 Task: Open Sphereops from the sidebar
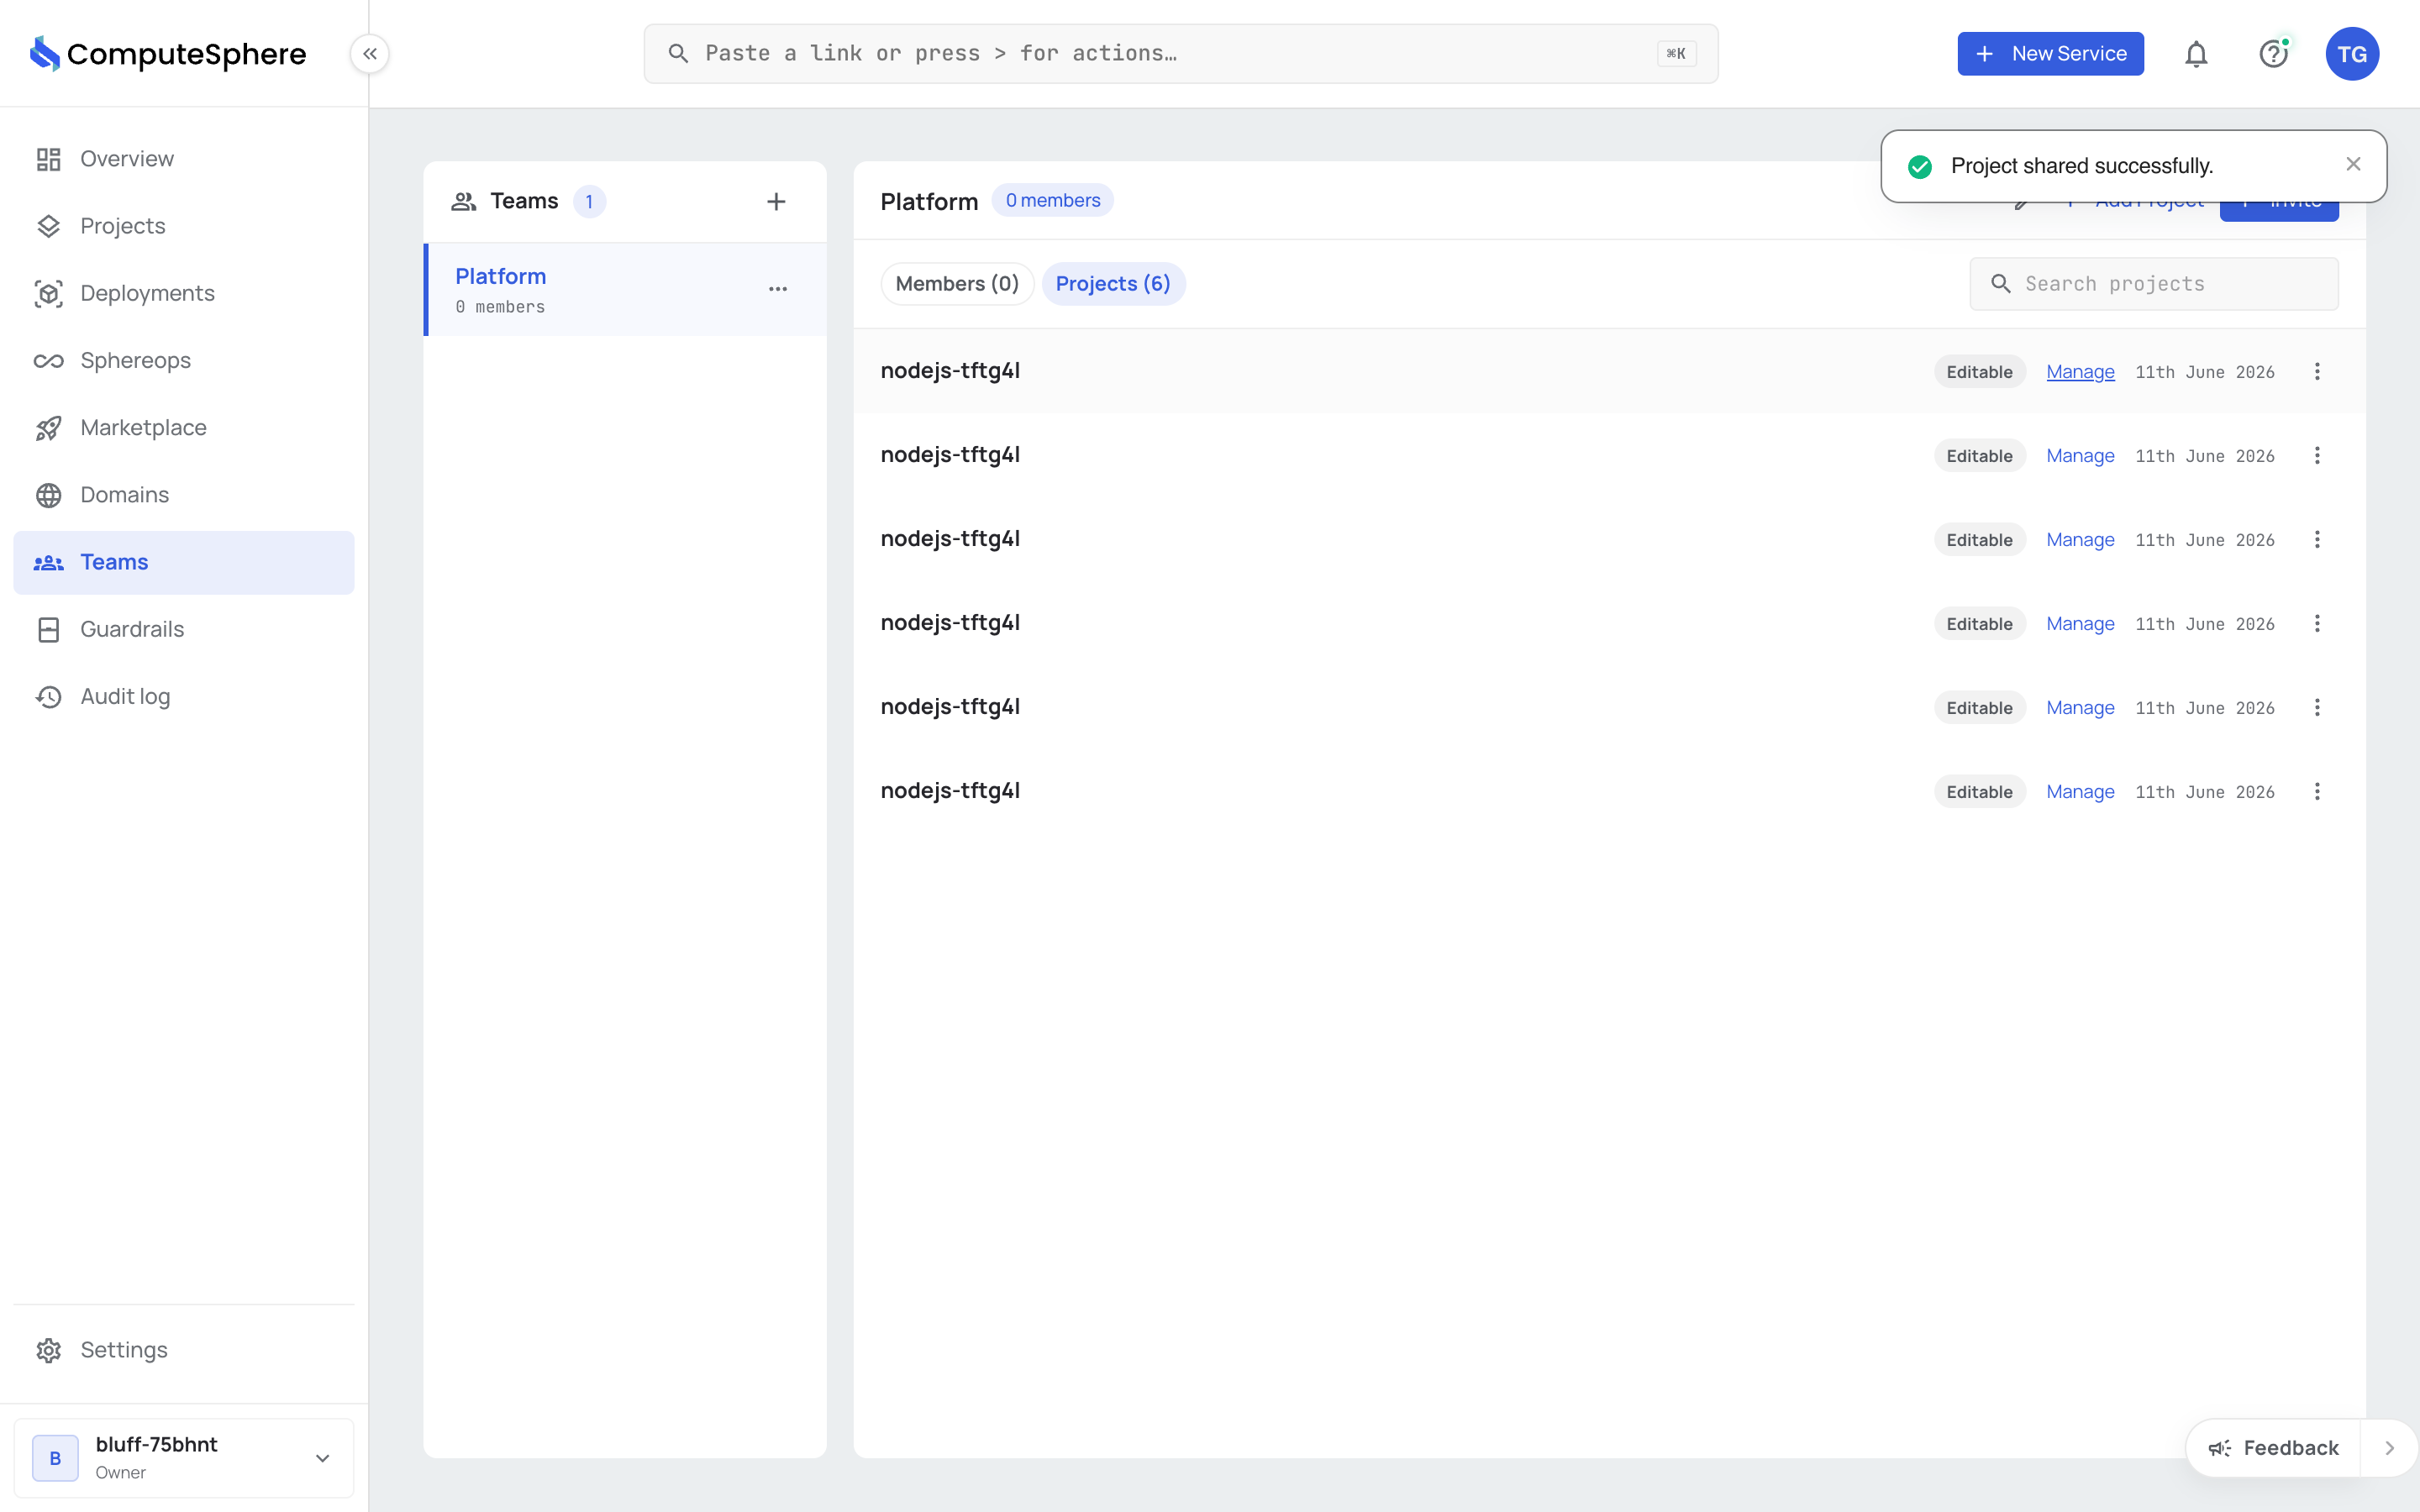coord(184,360)
